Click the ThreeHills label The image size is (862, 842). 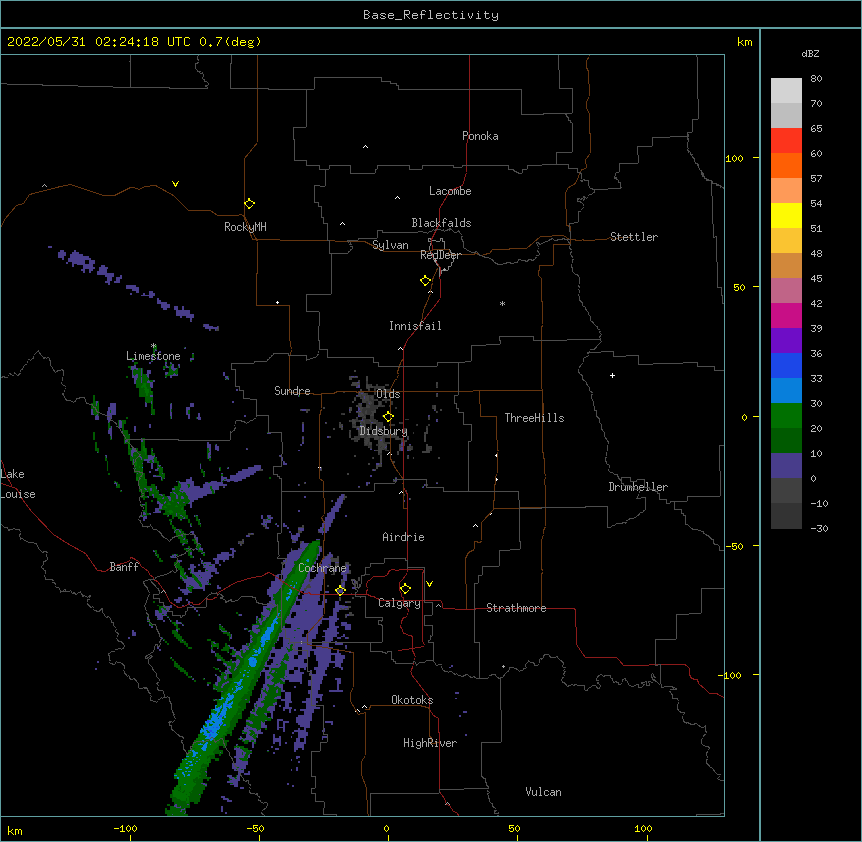(x=534, y=418)
